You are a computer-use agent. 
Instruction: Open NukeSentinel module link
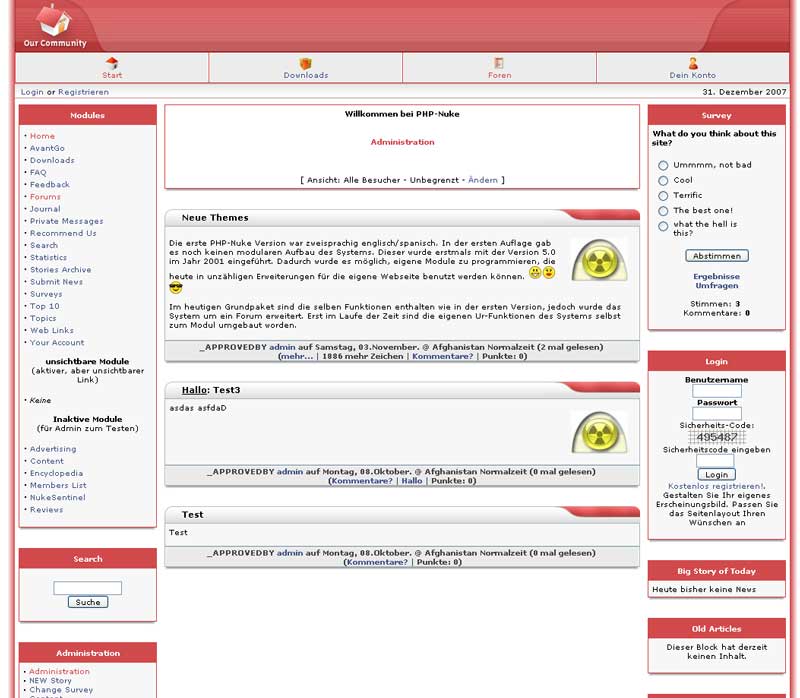(x=58, y=497)
